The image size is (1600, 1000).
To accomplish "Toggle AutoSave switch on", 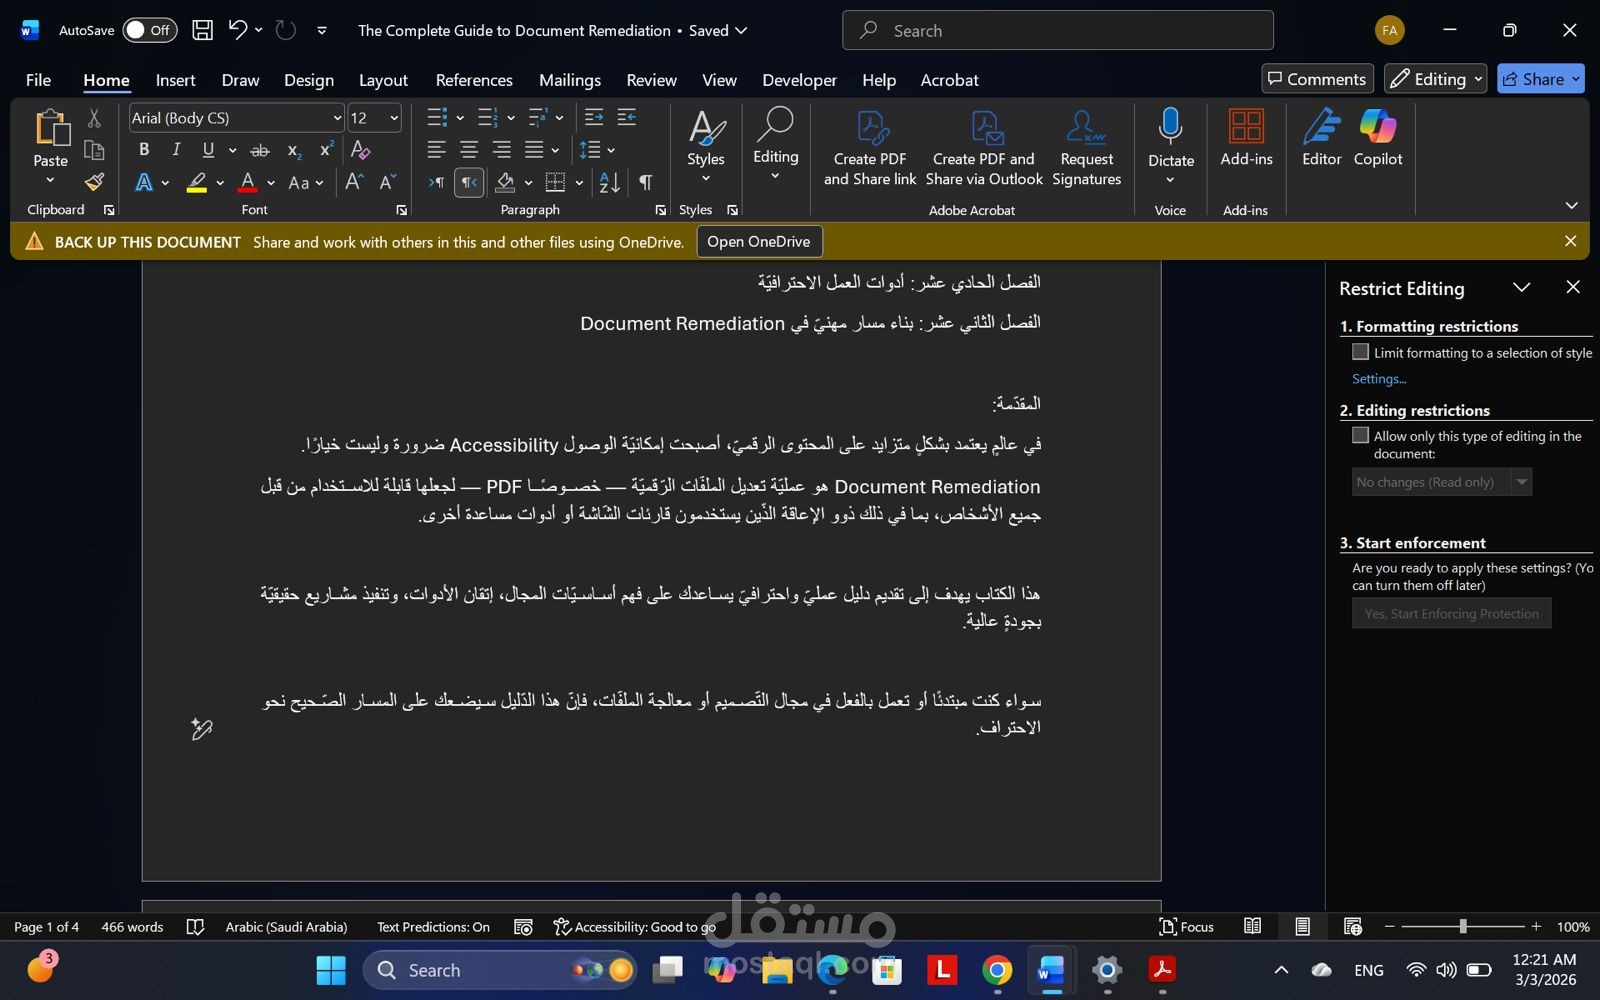I will pos(150,30).
